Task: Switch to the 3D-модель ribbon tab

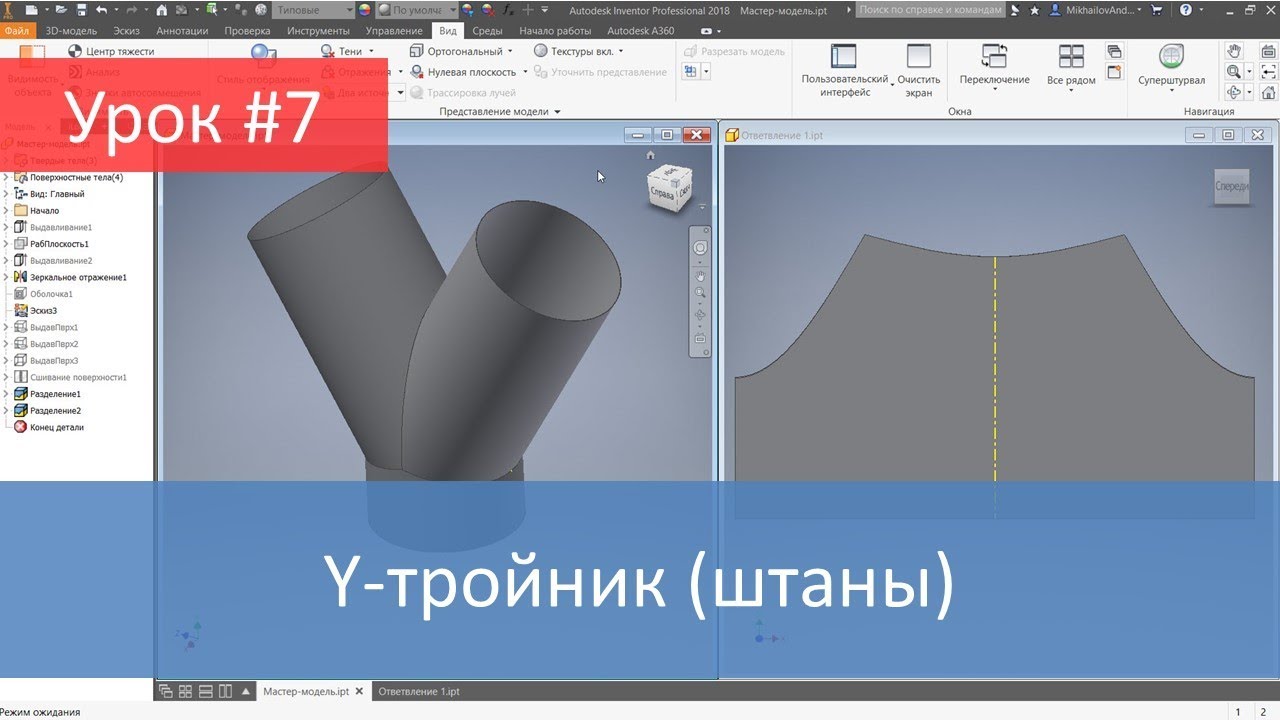Action: point(72,31)
